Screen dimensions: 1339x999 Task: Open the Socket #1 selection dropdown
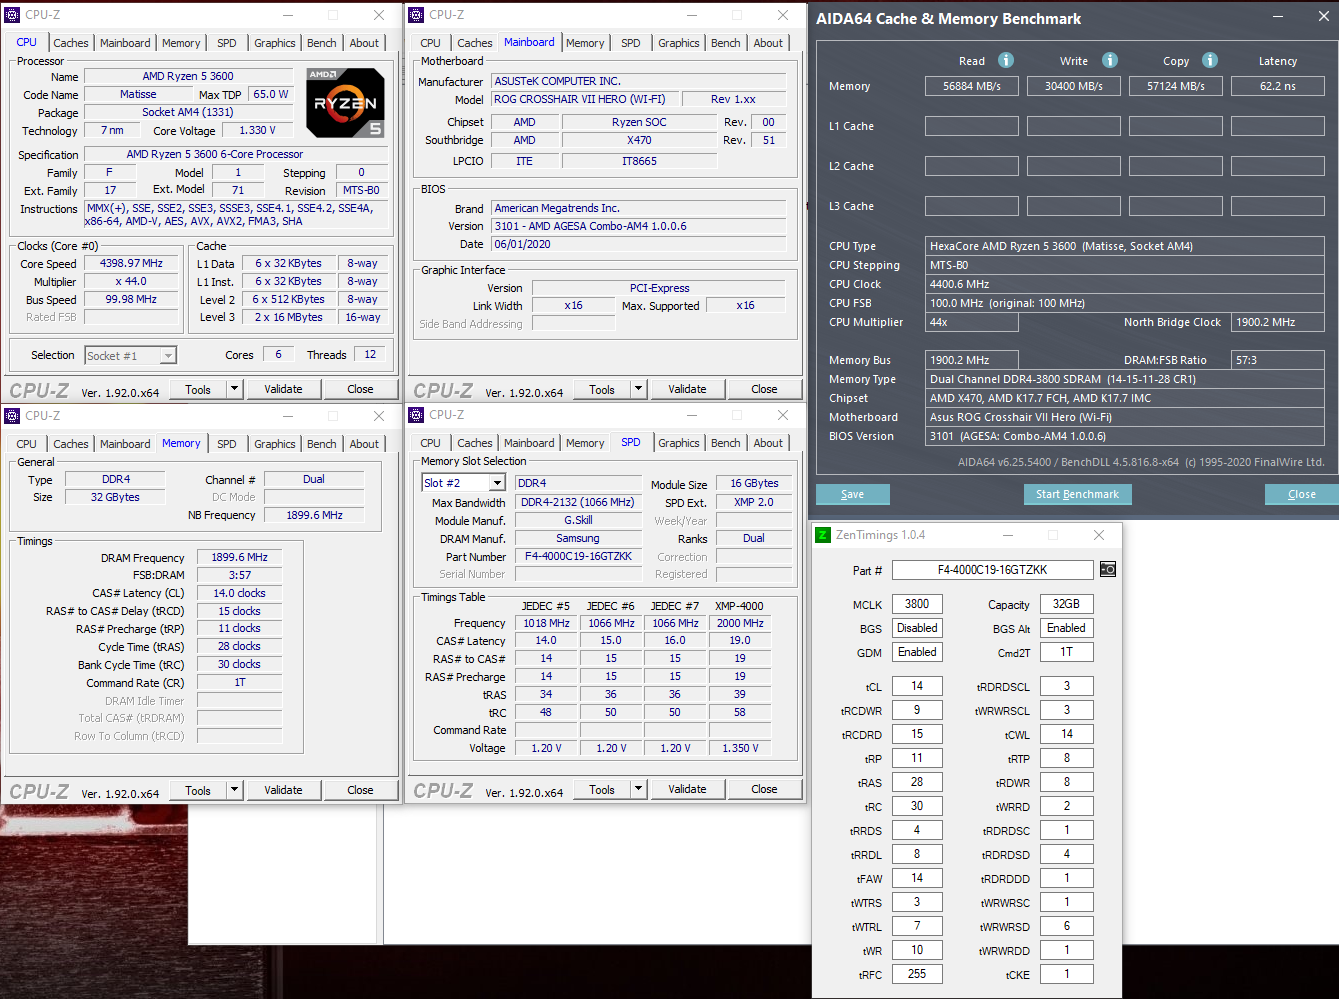168,355
